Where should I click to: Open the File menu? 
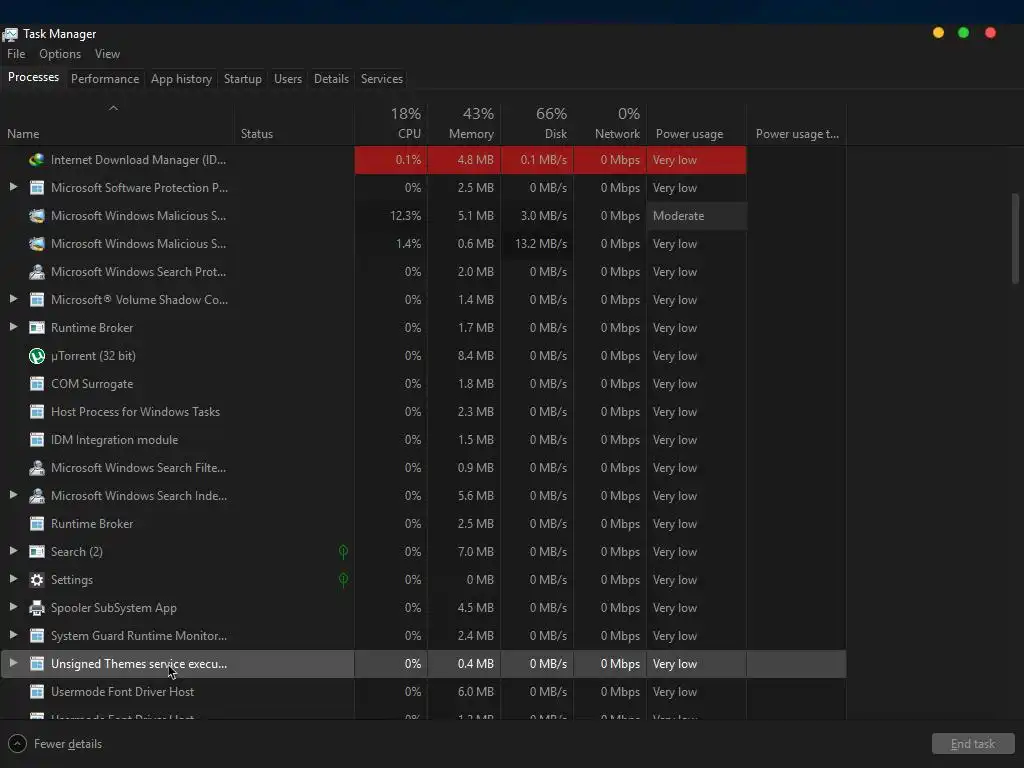tap(16, 54)
